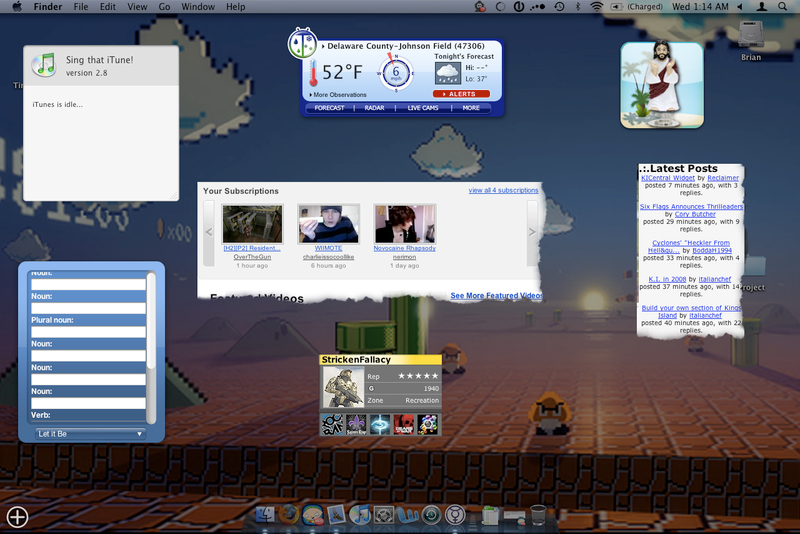
Task: Click the subscriptions carousel left arrow
Action: (x=209, y=232)
